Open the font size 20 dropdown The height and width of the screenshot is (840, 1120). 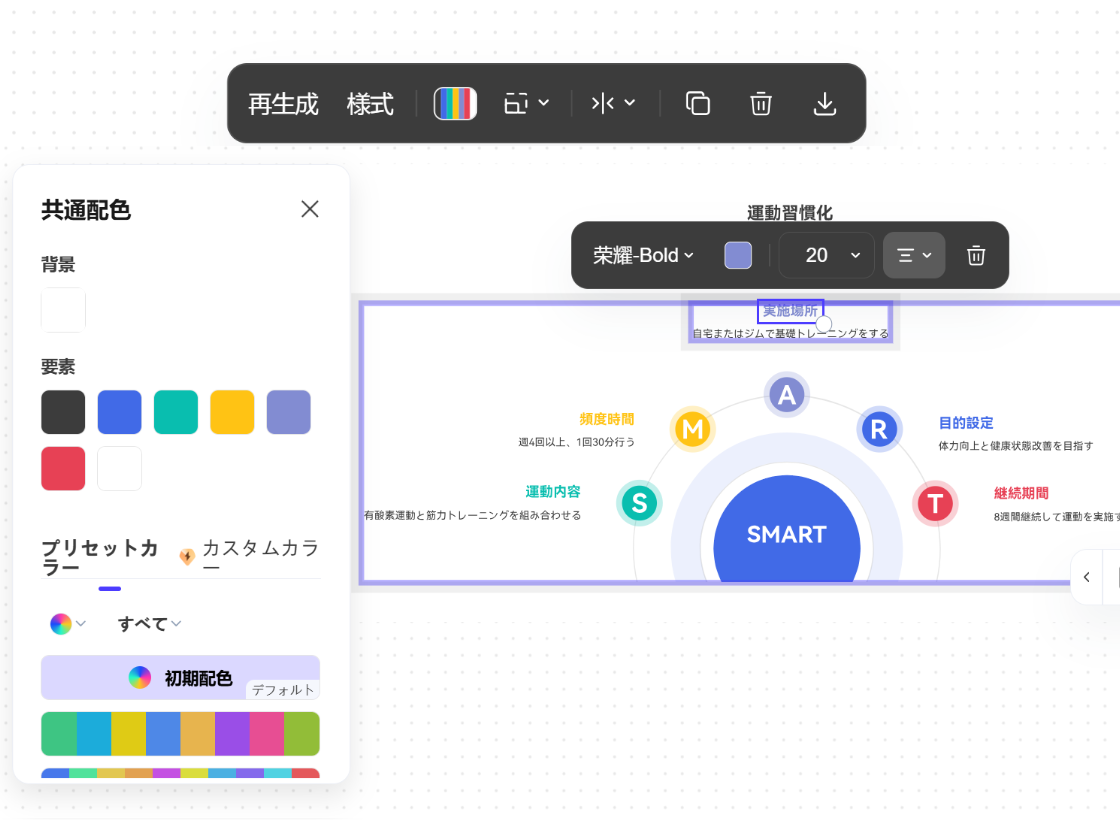[x=826, y=255]
